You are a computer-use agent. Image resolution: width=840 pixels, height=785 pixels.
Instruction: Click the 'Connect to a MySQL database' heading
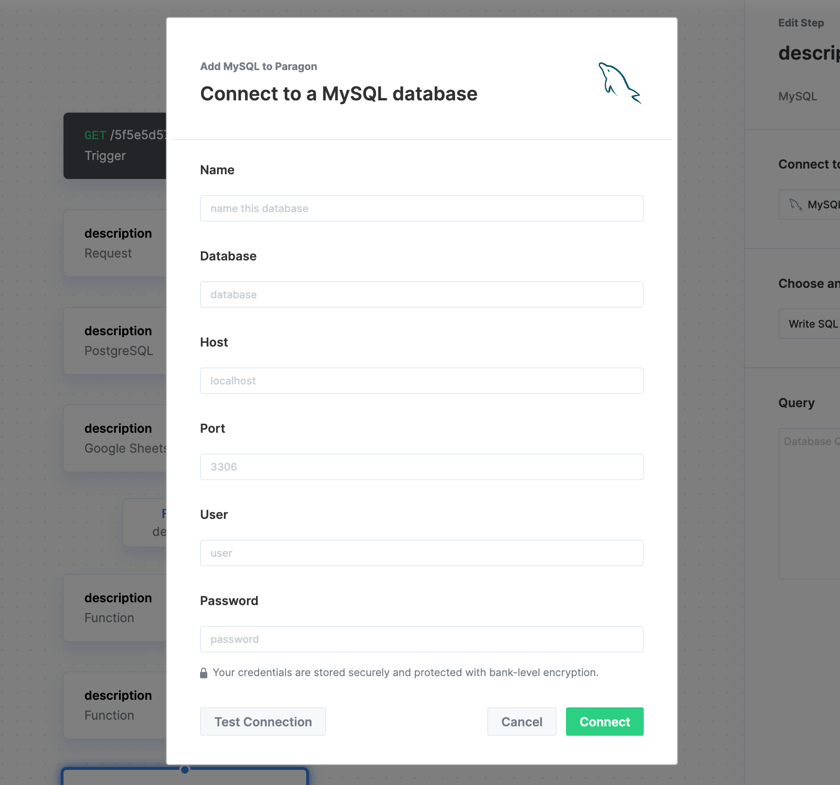[x=339, y=94]
